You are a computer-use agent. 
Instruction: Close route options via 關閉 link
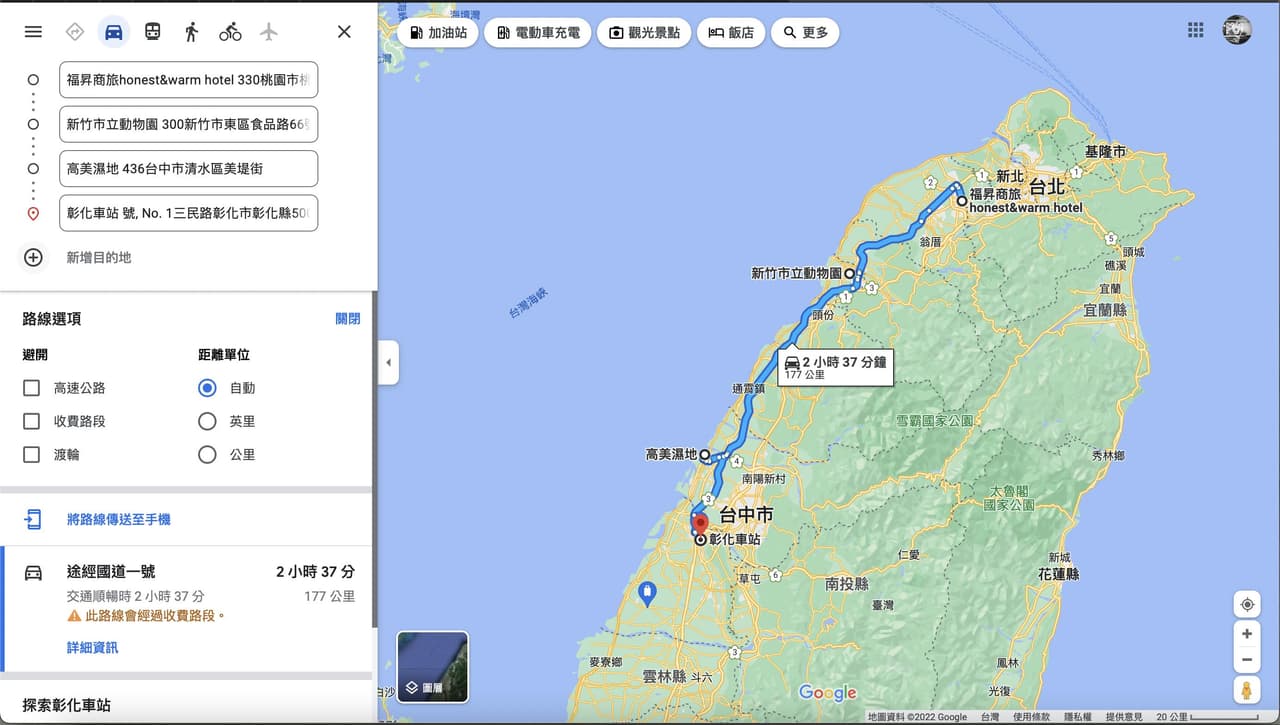pos(348,319)
